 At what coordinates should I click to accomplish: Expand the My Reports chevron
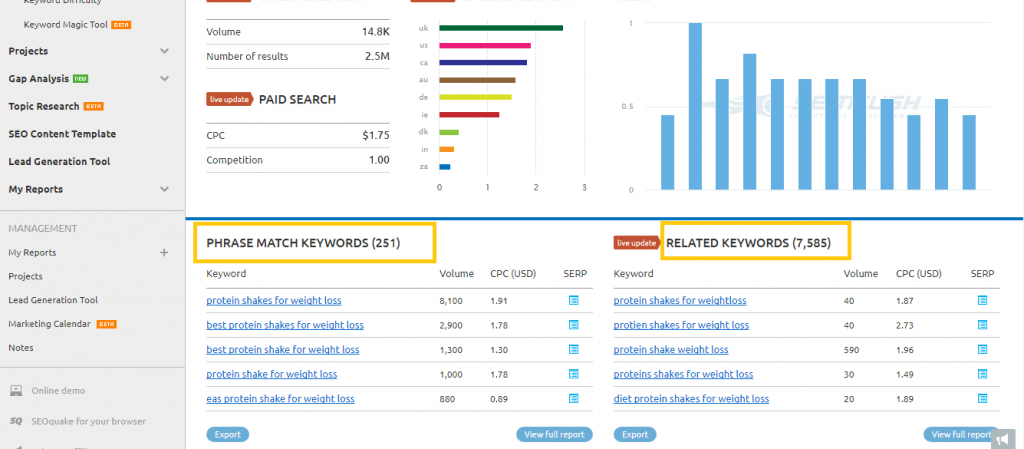pos(165,189)
